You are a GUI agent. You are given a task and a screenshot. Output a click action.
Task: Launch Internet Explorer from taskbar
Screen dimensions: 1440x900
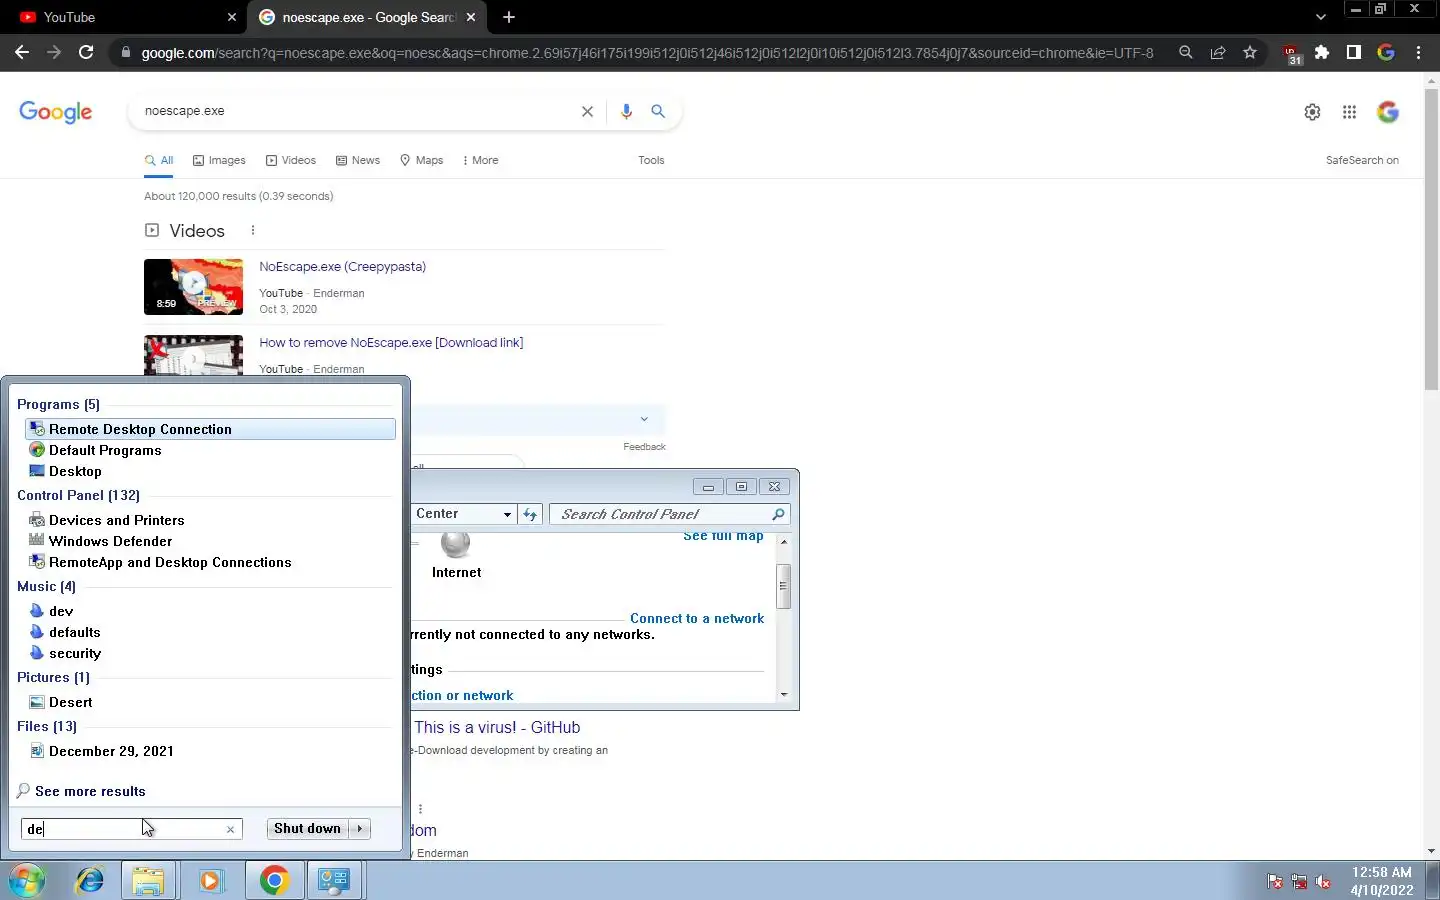click(90, 880)
